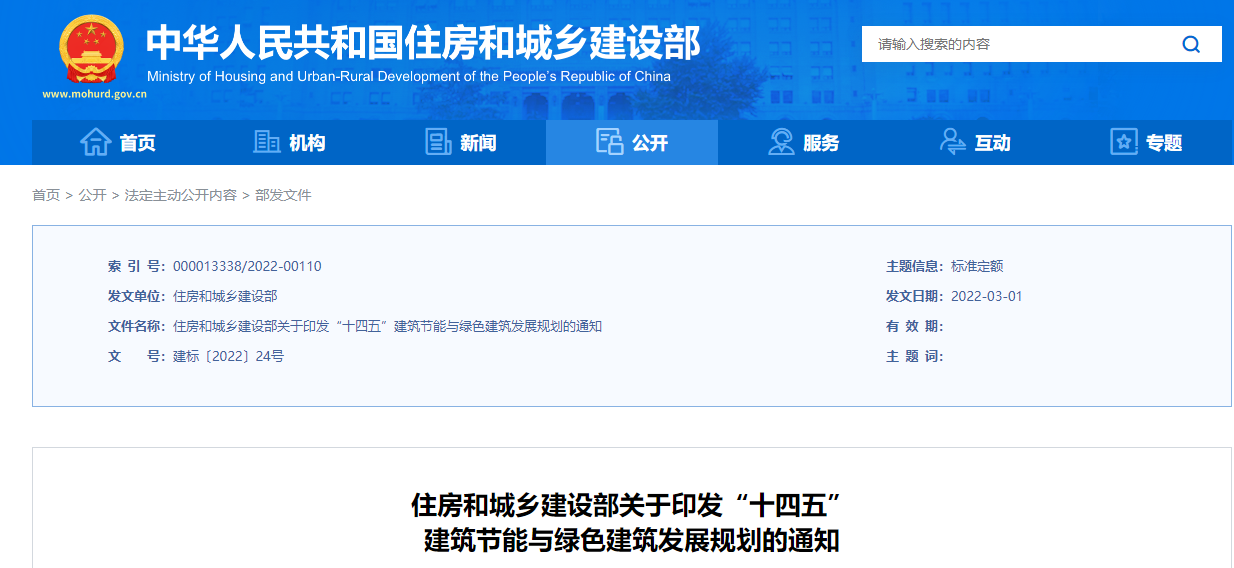Click the newspaper icon beside 新闻
1234x568 pixels.
438,142
